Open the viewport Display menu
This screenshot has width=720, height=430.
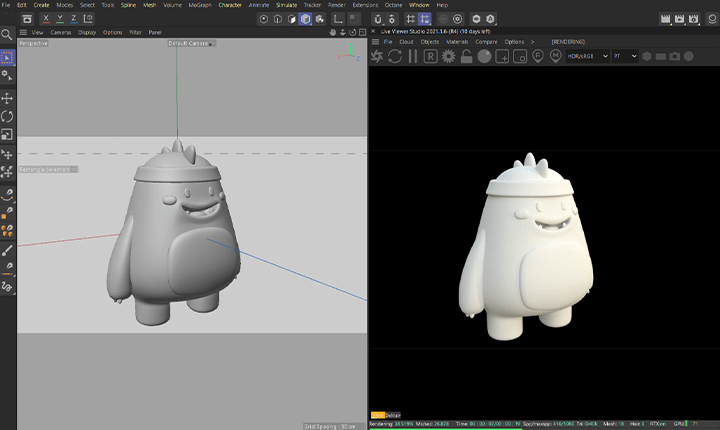pyautogui.click(x=87, y=32)
